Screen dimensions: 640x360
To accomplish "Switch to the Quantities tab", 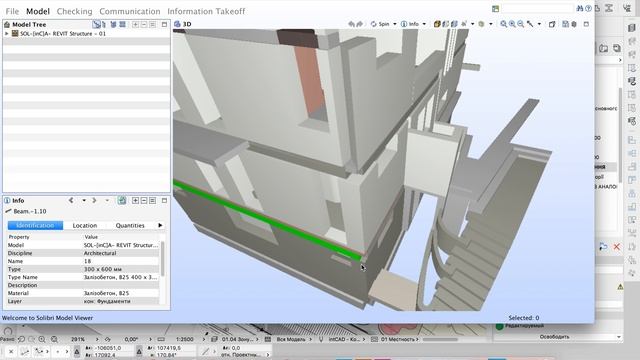I will pyautogui.click(x=130, y=225).
